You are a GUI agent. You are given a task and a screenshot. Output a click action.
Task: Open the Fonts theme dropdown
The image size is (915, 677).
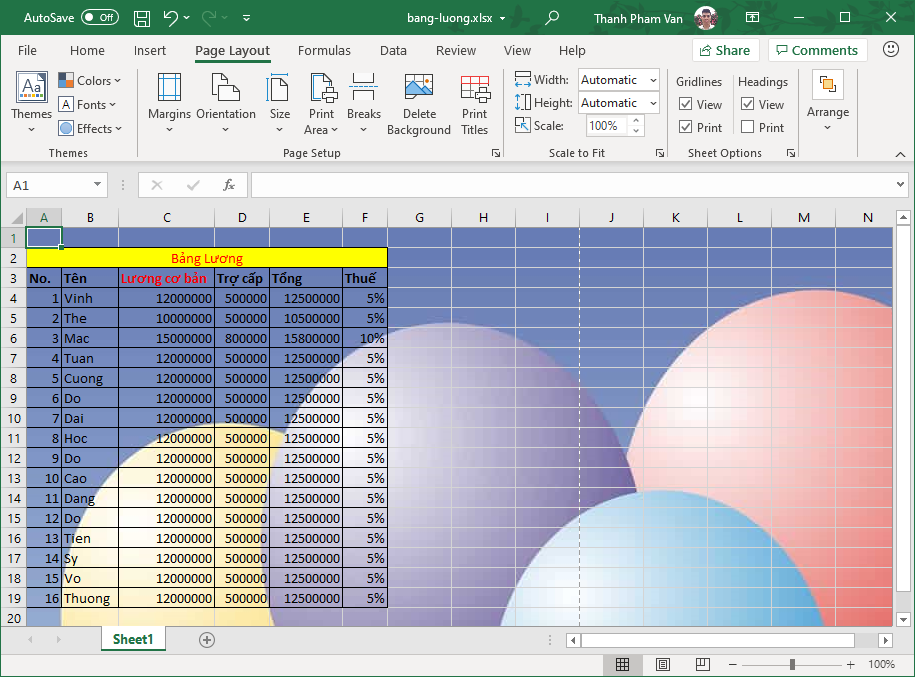point(88,104)
